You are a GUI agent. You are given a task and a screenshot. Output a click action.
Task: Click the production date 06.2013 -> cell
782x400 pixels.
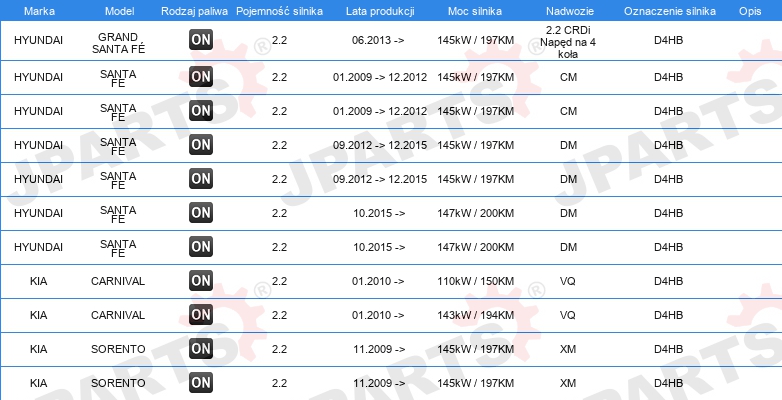coord(378,40)
